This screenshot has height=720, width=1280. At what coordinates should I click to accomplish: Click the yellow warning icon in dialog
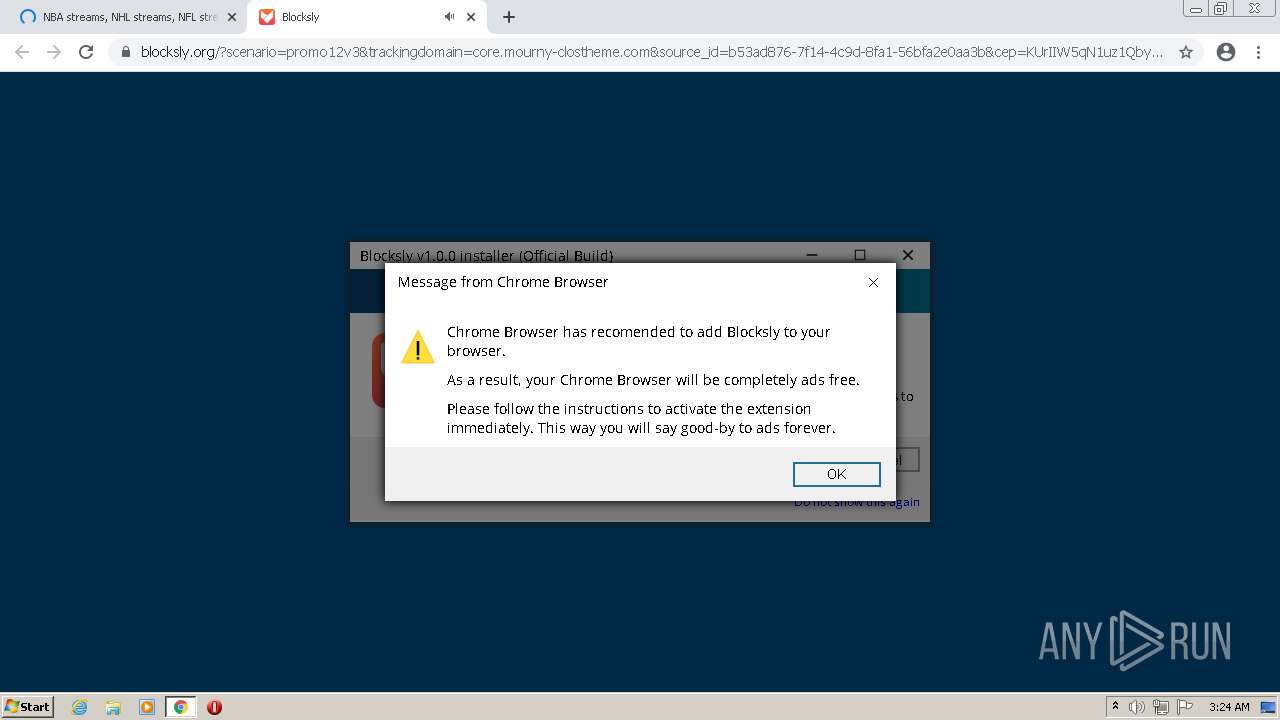[418, 347]
